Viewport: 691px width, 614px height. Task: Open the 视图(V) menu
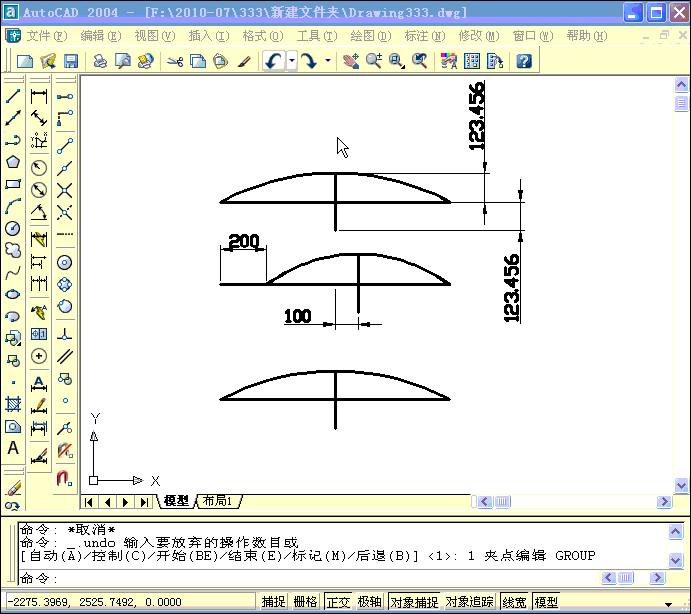(x=155, y=36)
